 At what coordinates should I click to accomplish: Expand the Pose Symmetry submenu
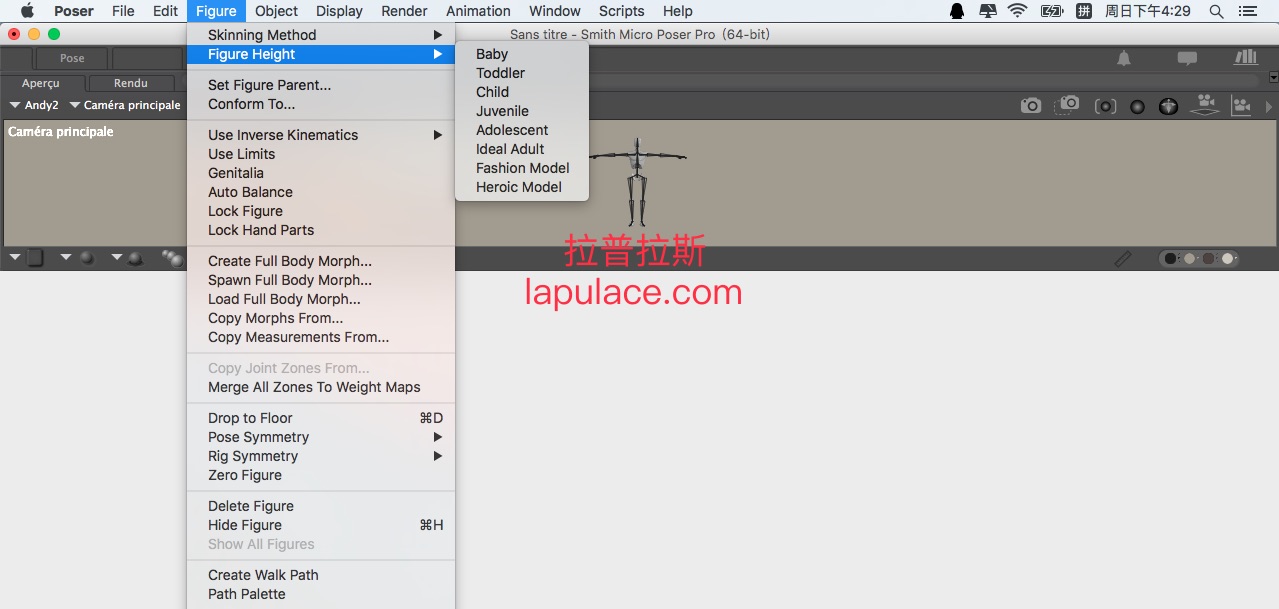pos(321,437)
